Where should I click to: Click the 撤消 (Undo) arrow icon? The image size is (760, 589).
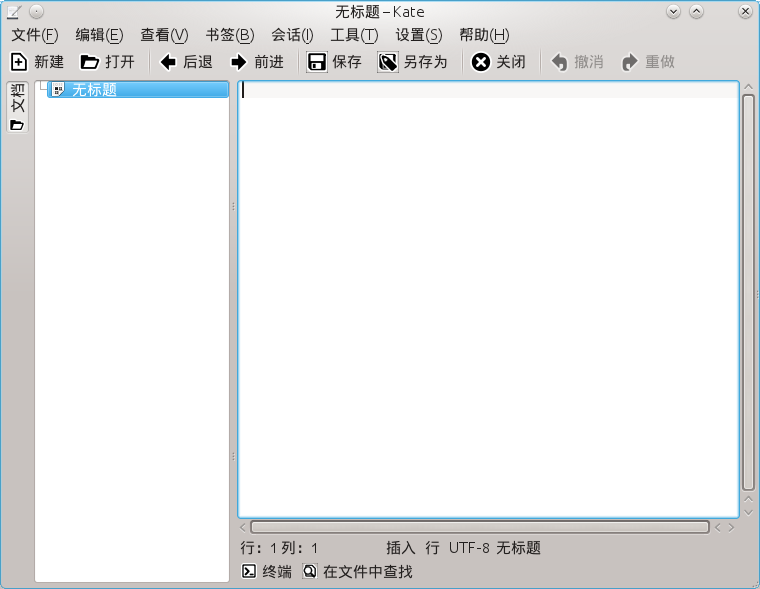coord(559,62)
